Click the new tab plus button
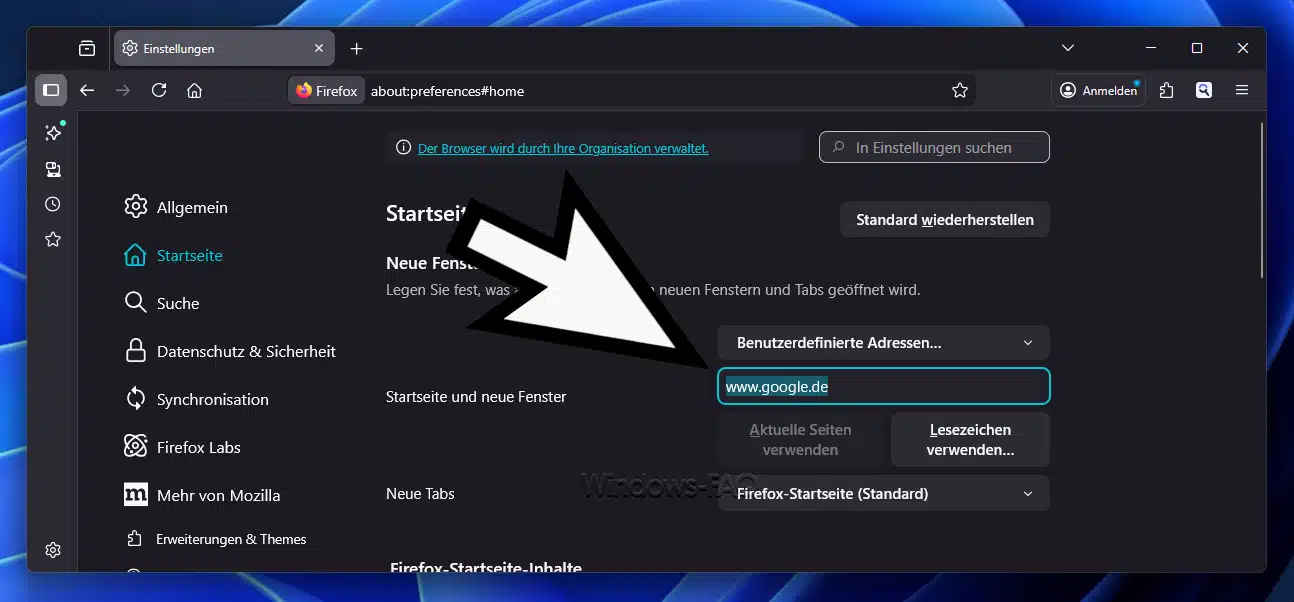The width and height of the screenshot is (1294, 602). pyautogui.click(x=357, y=48)
